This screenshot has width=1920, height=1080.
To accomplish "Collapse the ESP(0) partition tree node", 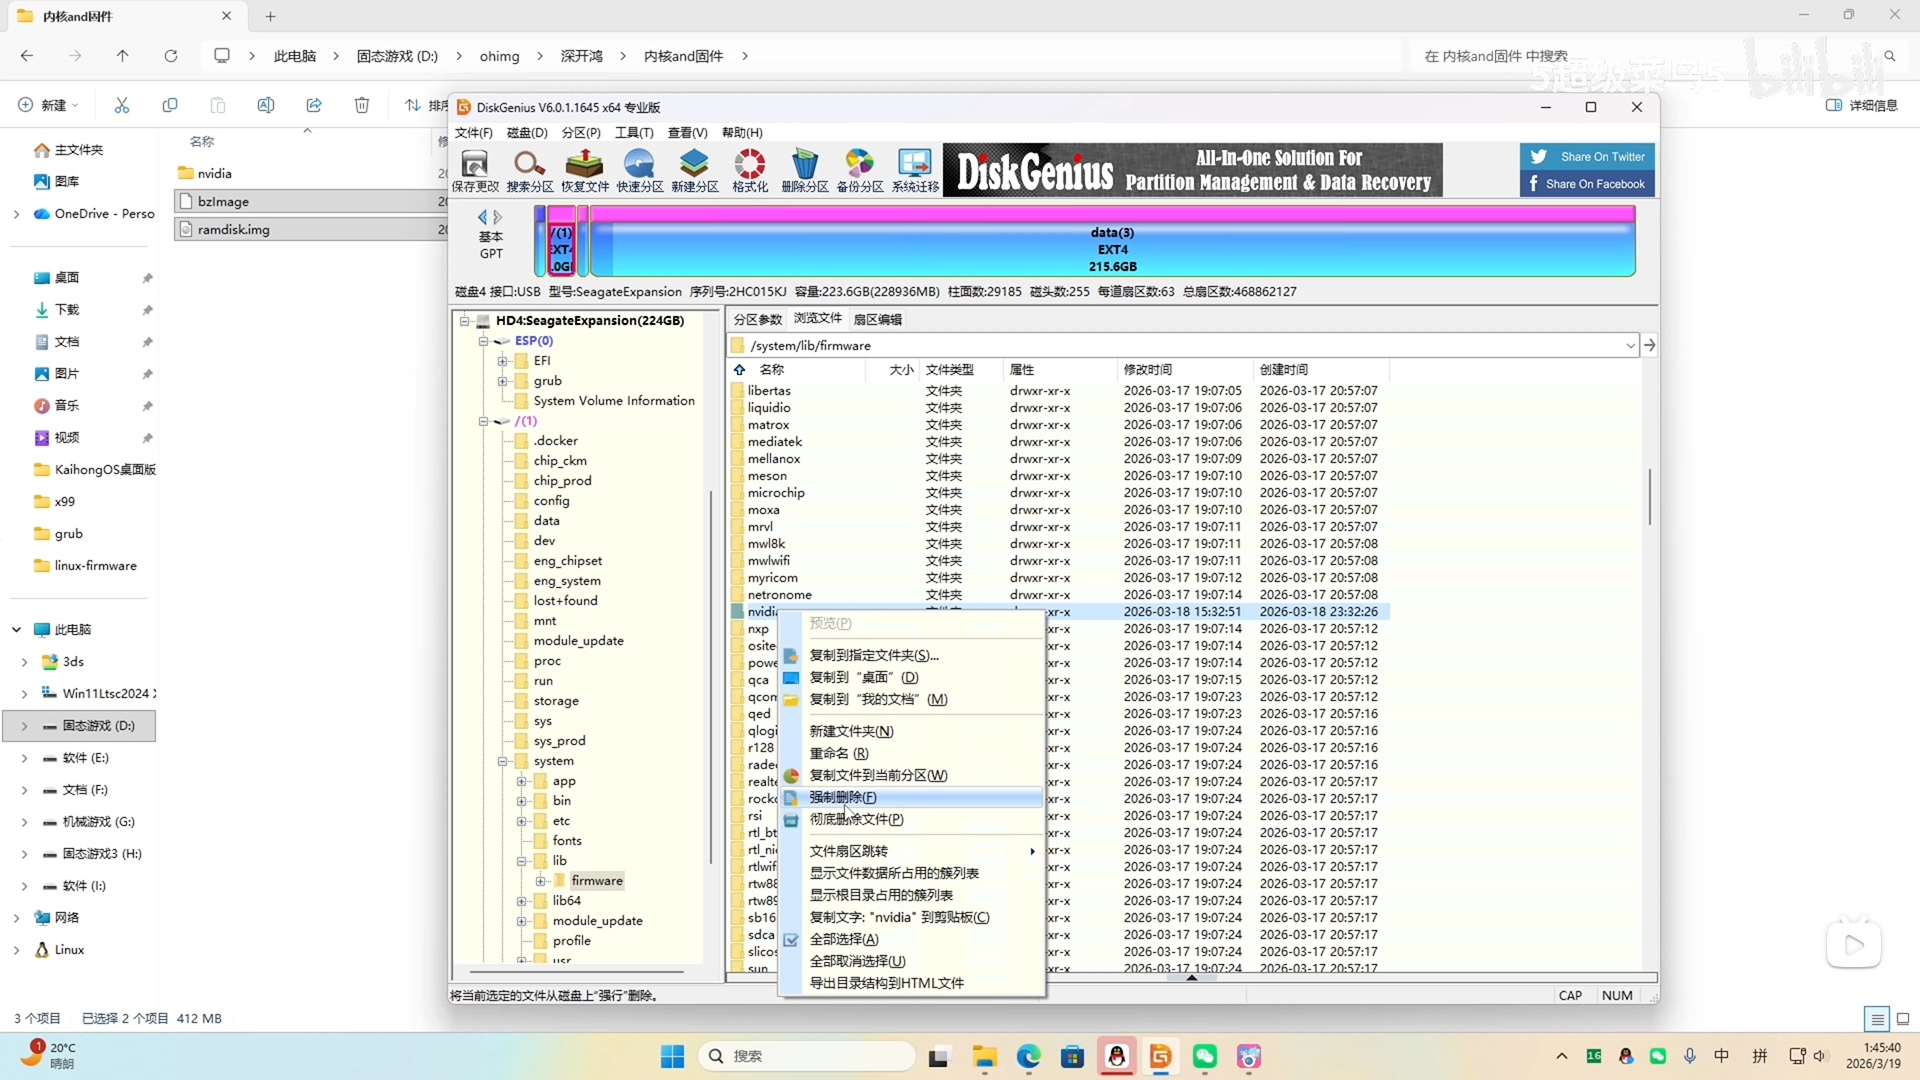I will (483, 341).
